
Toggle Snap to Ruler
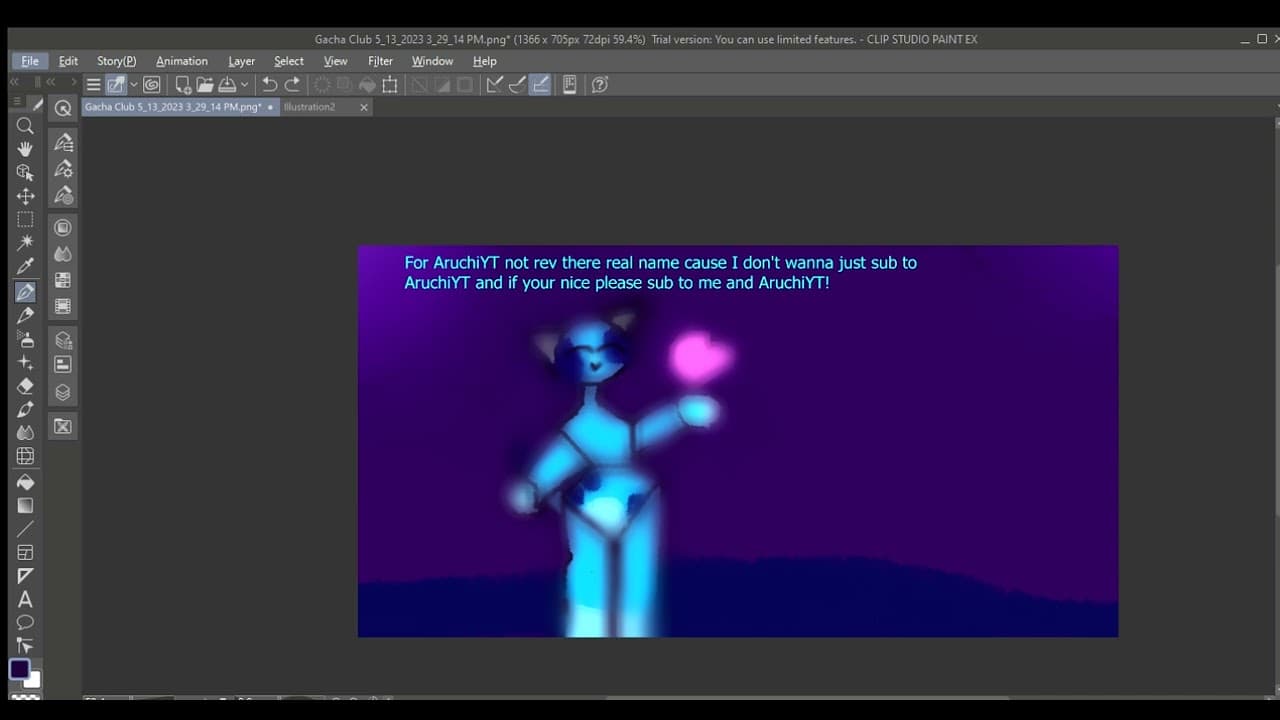pos(494,85)
